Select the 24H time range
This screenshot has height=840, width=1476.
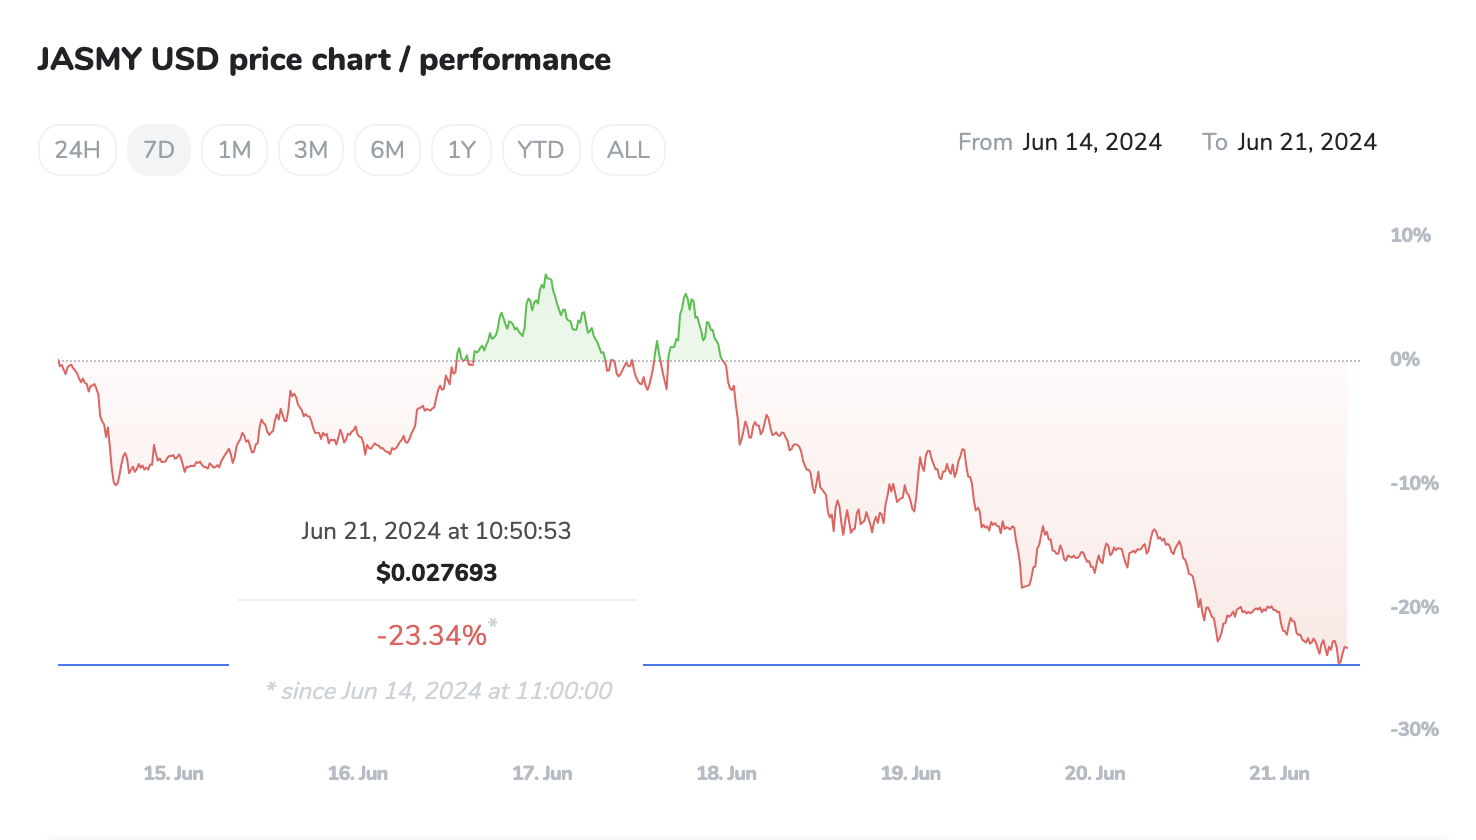tap(77, 150)
